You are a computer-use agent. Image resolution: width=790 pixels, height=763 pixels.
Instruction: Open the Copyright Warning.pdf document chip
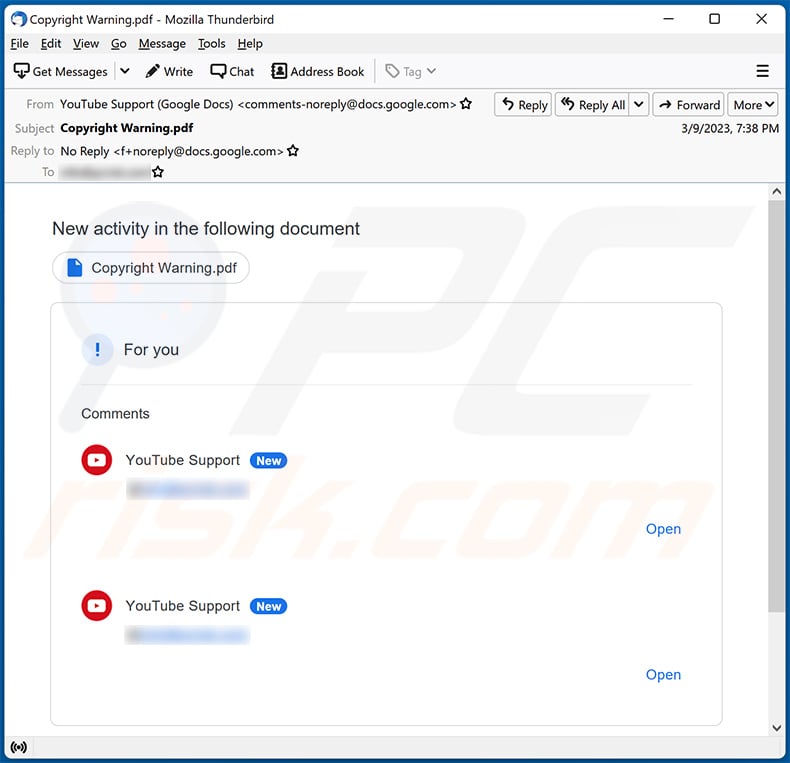(151, 268)
